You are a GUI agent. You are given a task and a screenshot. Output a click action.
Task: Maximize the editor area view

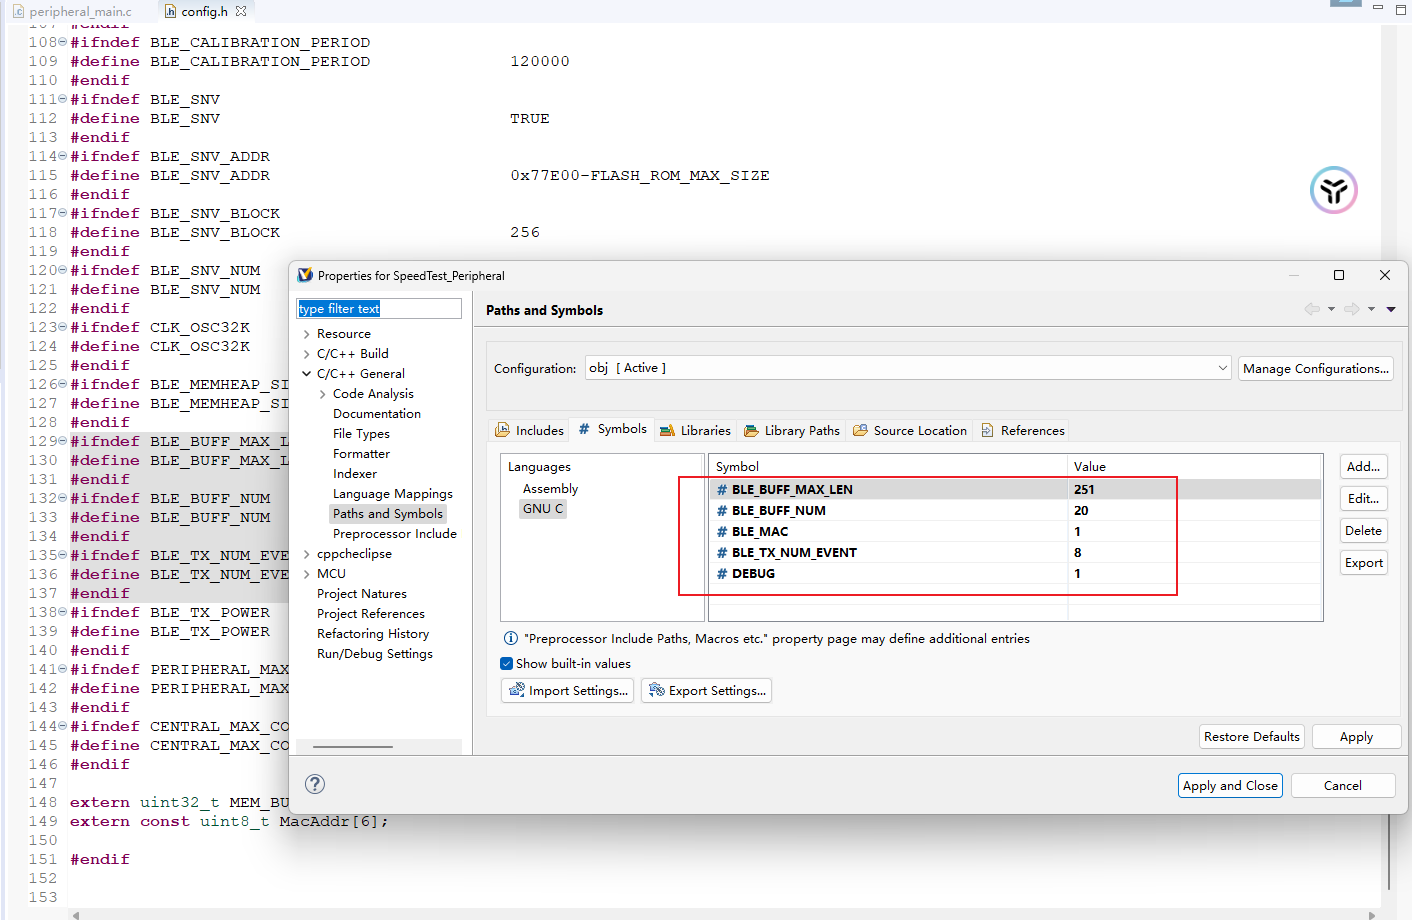click(1399, 8)
